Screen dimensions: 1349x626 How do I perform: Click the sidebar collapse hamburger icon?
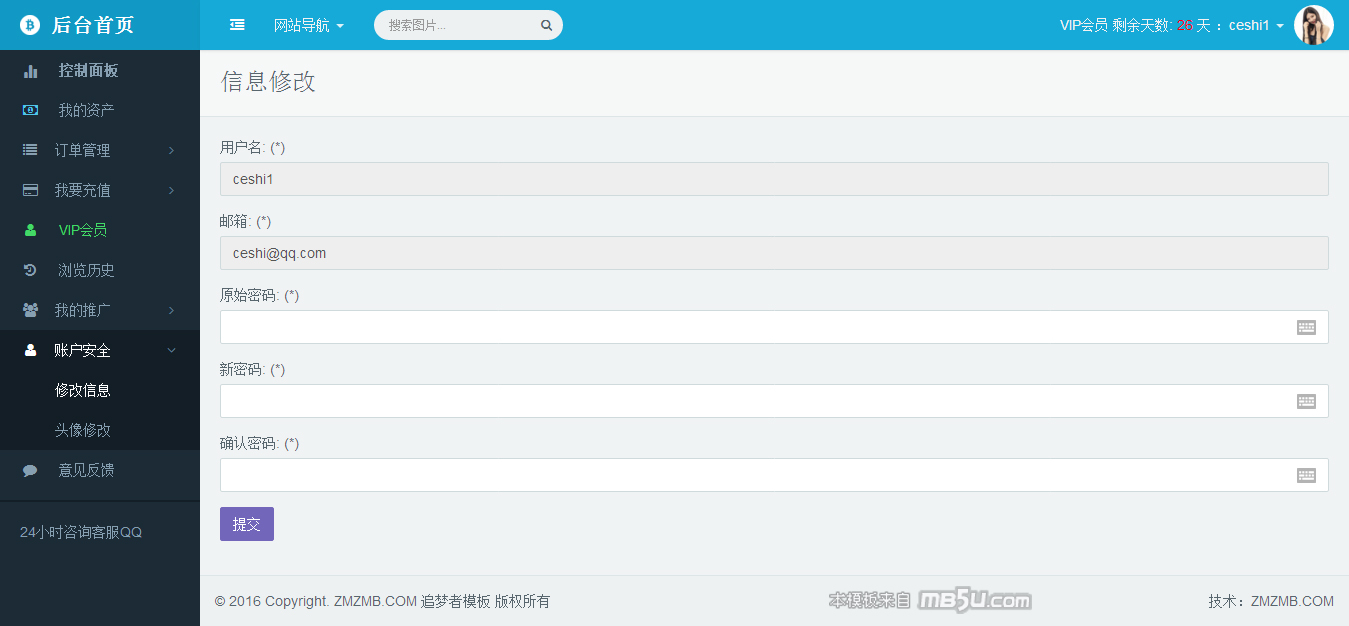pos(237,25)
